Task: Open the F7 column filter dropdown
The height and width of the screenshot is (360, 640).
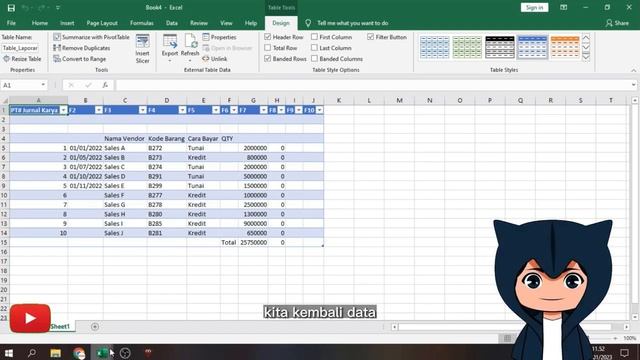Action: [264, 110]
